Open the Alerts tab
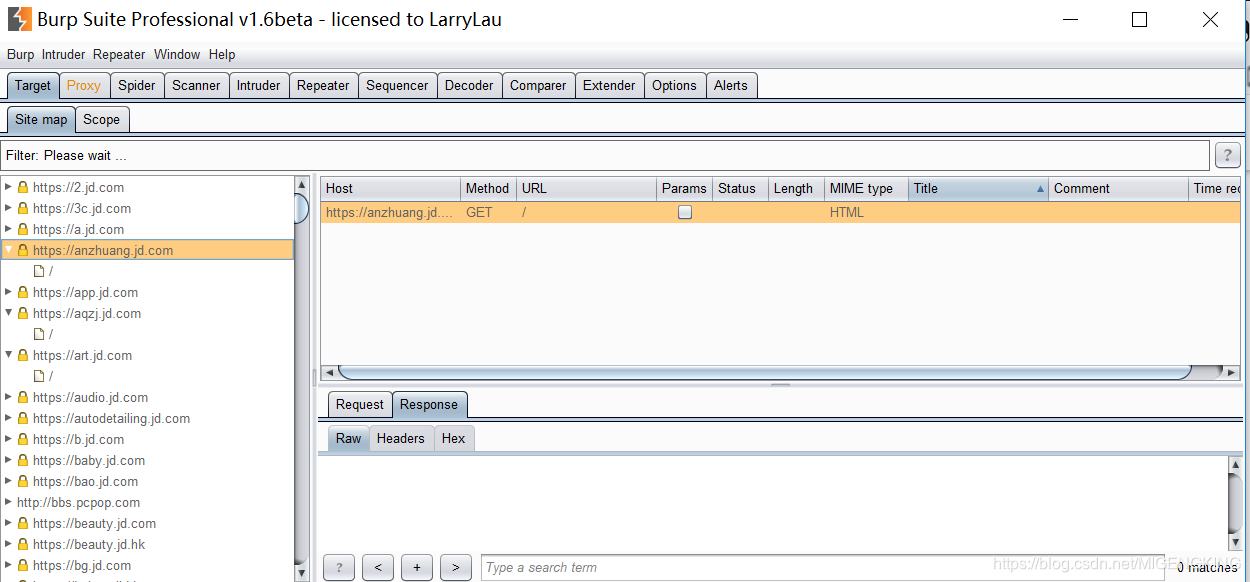Screen dimensions: 1250x582 (731, 85)
